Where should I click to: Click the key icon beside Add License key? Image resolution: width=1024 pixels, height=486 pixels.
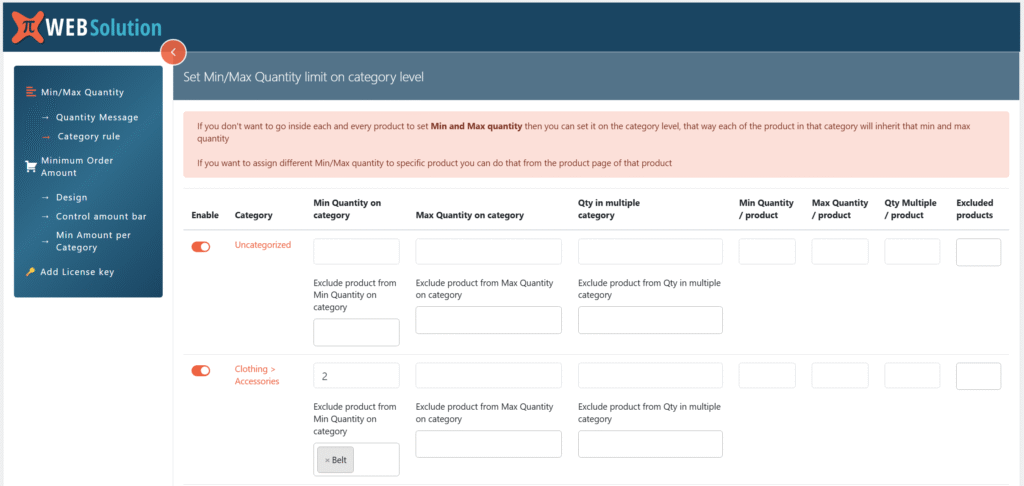point(30,272)
